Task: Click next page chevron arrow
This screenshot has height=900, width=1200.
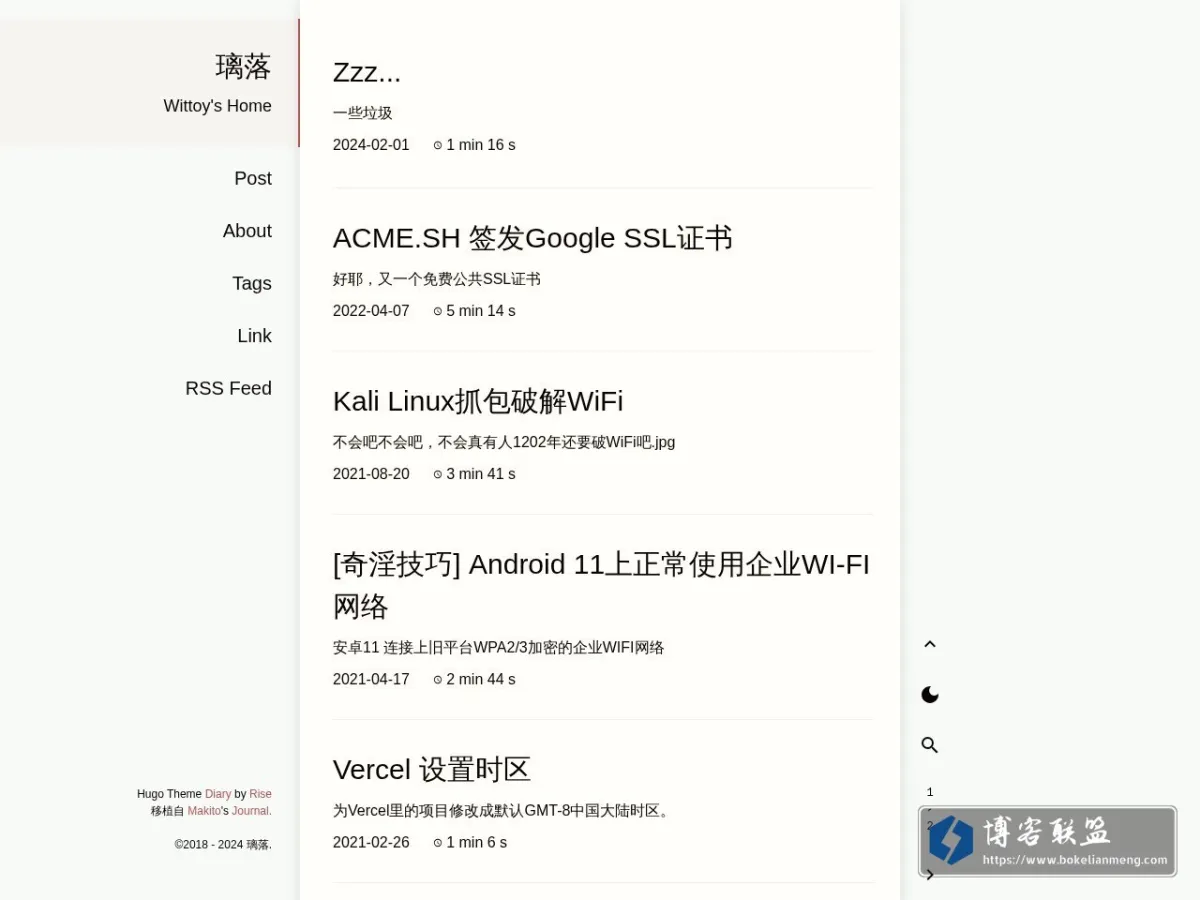Action: [930, 875]
